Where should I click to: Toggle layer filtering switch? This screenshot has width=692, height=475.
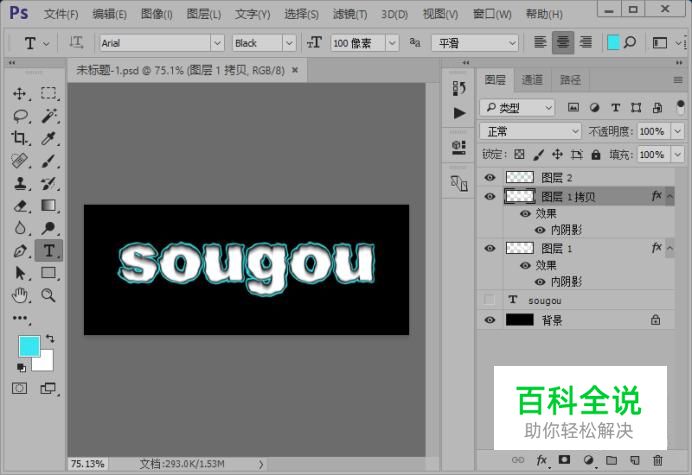(680, 107)
